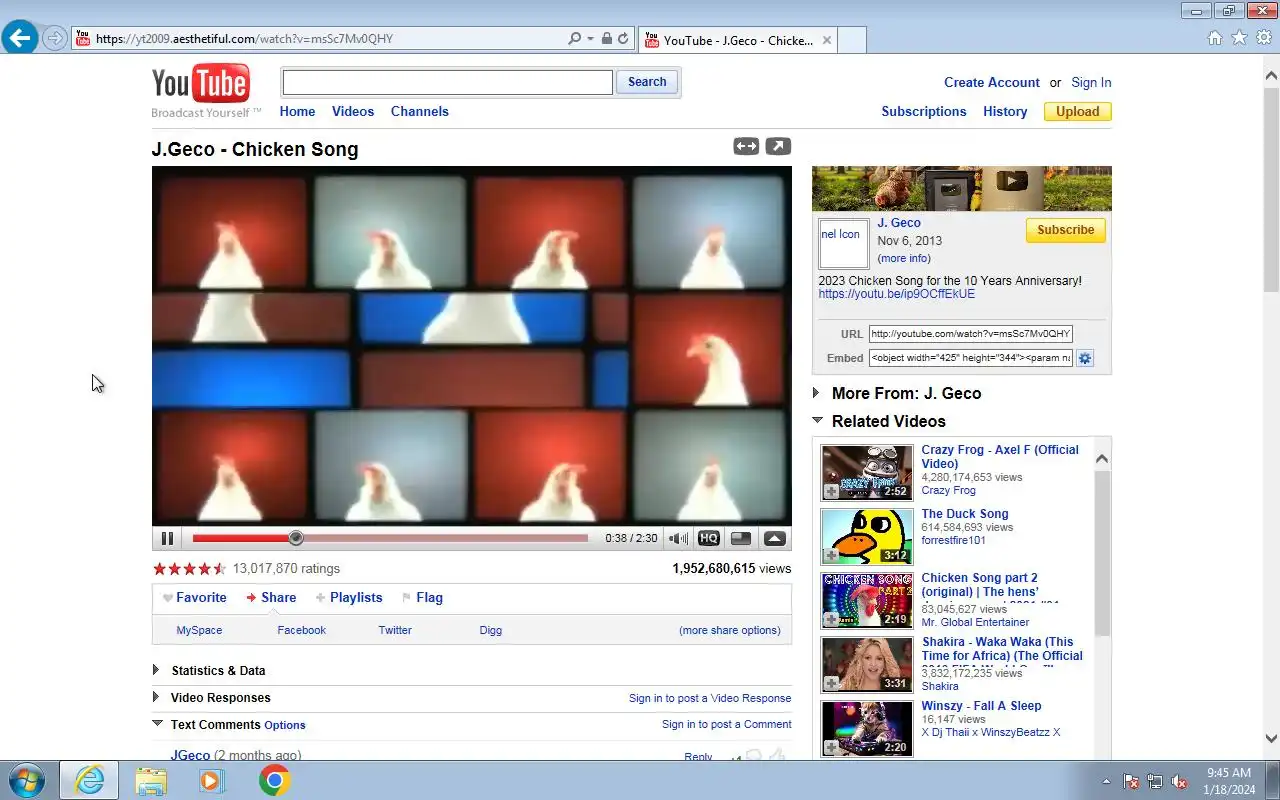Pop out the video with the arrow icon

[778, 146]
